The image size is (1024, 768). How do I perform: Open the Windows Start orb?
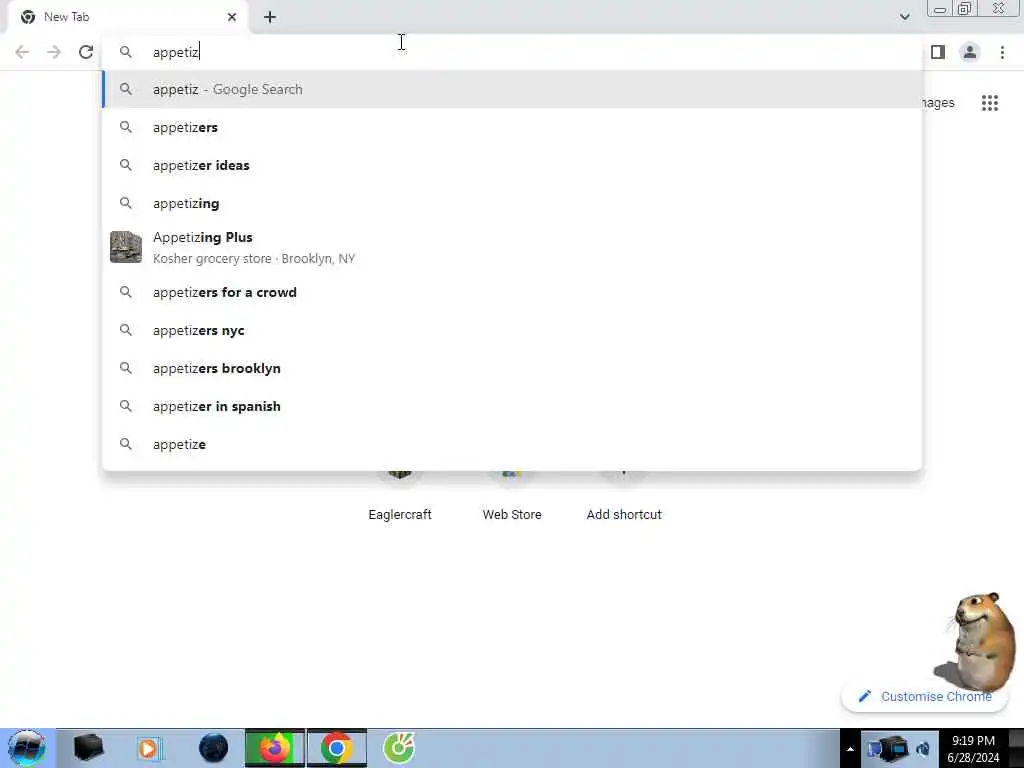[x=27, y=748]
